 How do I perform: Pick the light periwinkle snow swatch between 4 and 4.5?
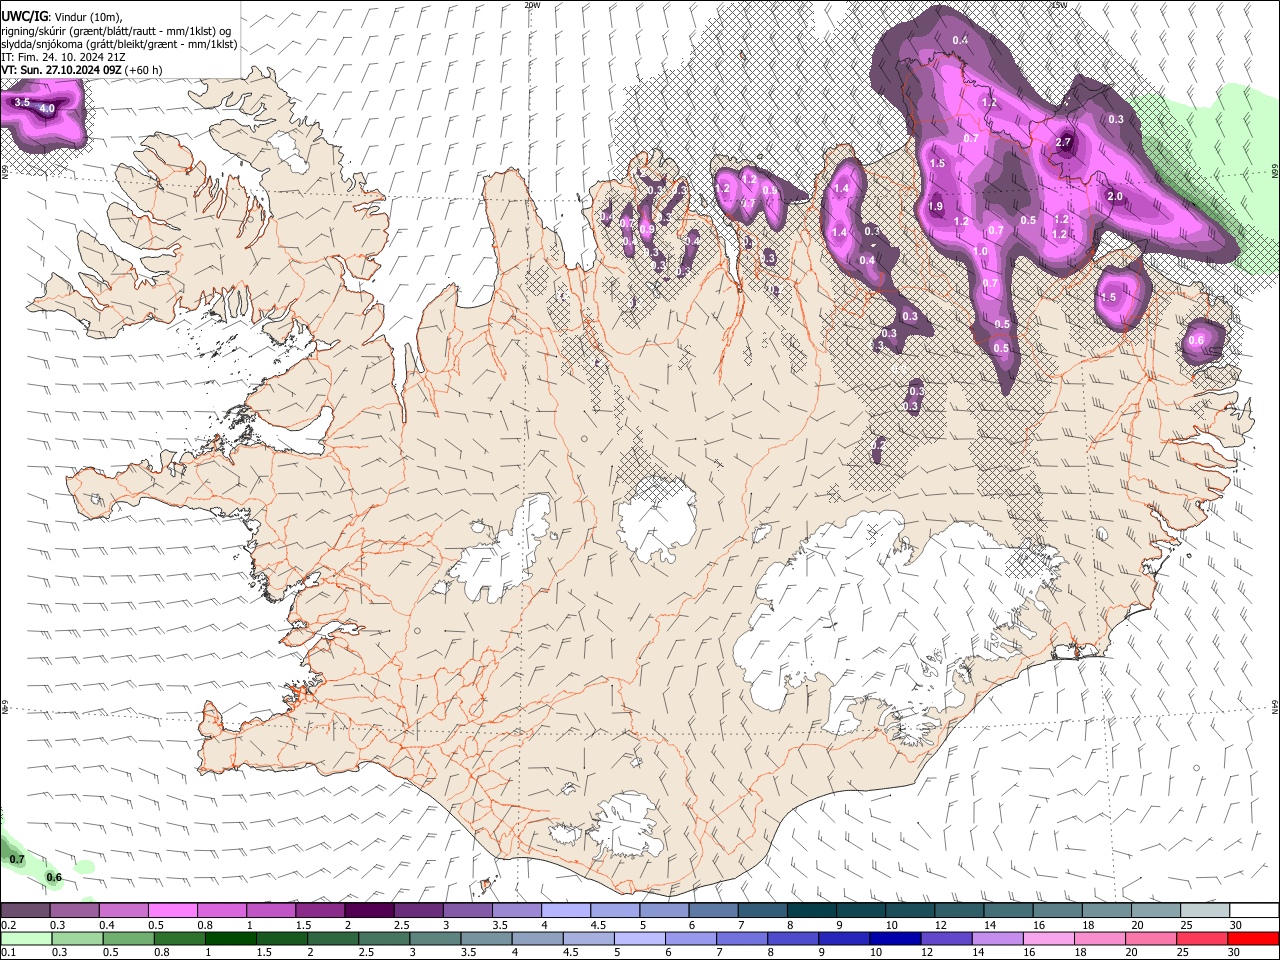tap(566, 910)
